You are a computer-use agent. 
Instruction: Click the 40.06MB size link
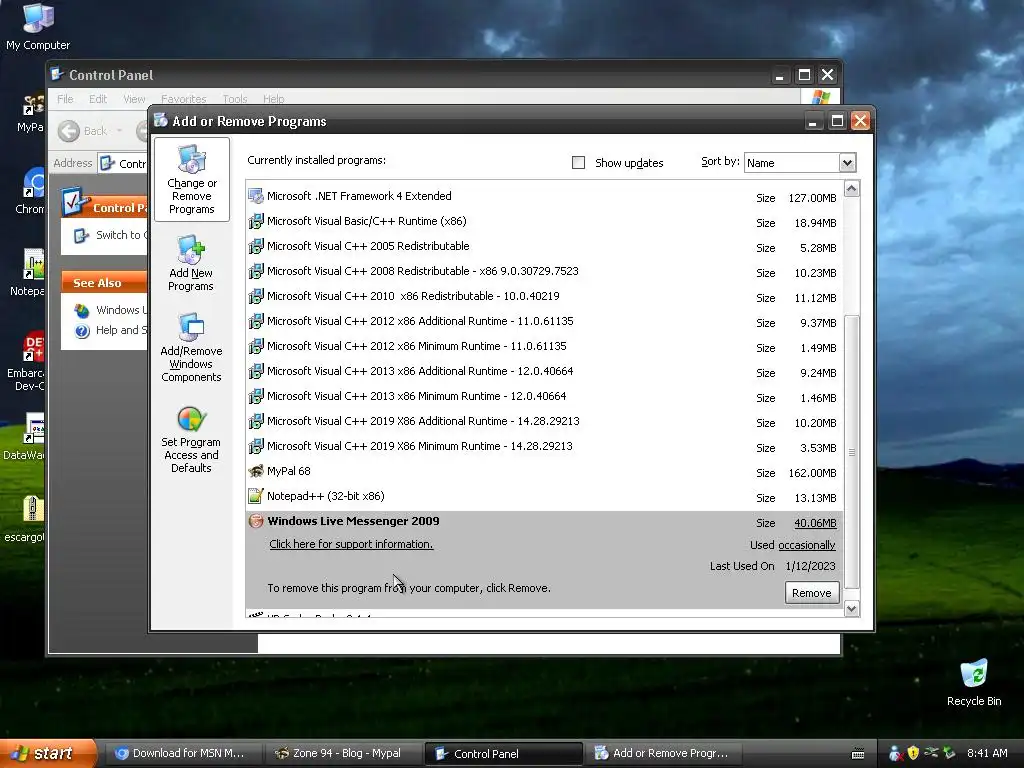tap(815, 523)
